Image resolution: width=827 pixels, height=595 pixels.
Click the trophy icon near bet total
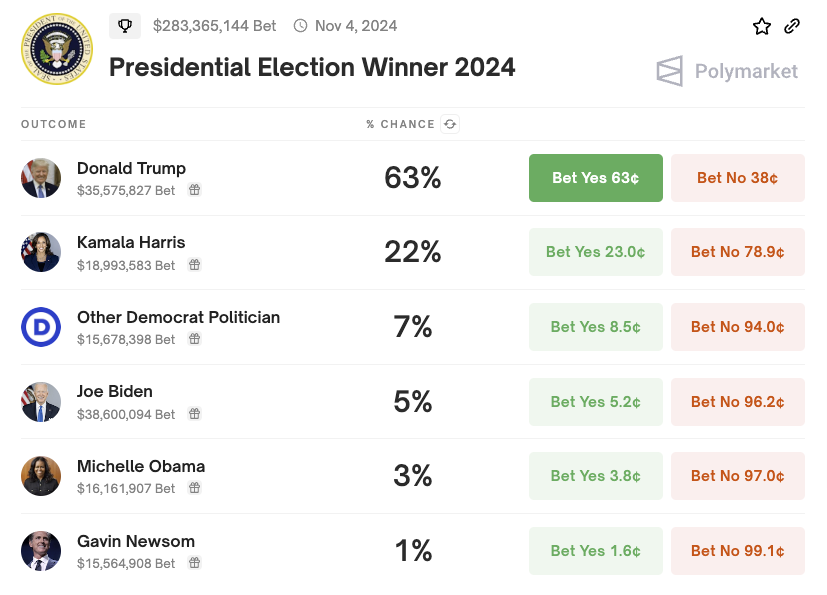click(125, 26)
